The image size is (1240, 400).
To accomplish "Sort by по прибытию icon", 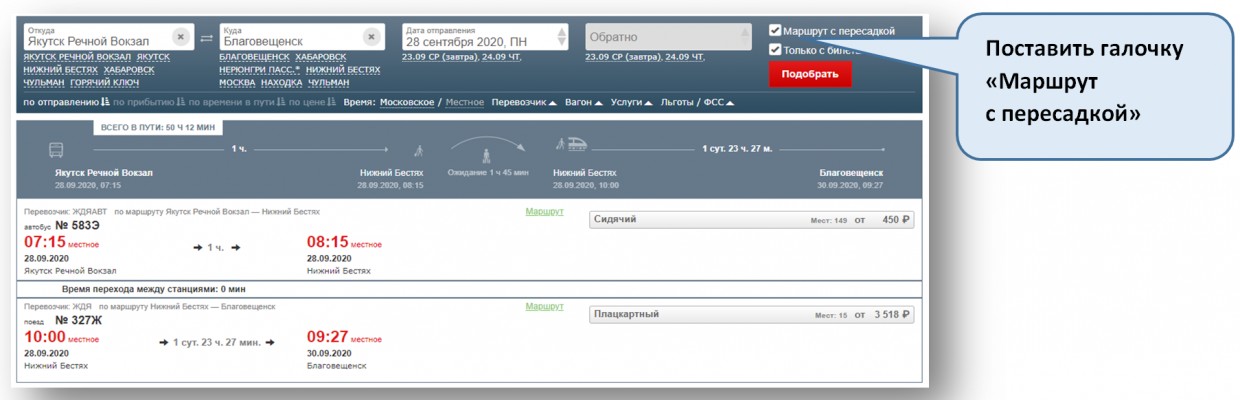I will [x=179, y=102].
